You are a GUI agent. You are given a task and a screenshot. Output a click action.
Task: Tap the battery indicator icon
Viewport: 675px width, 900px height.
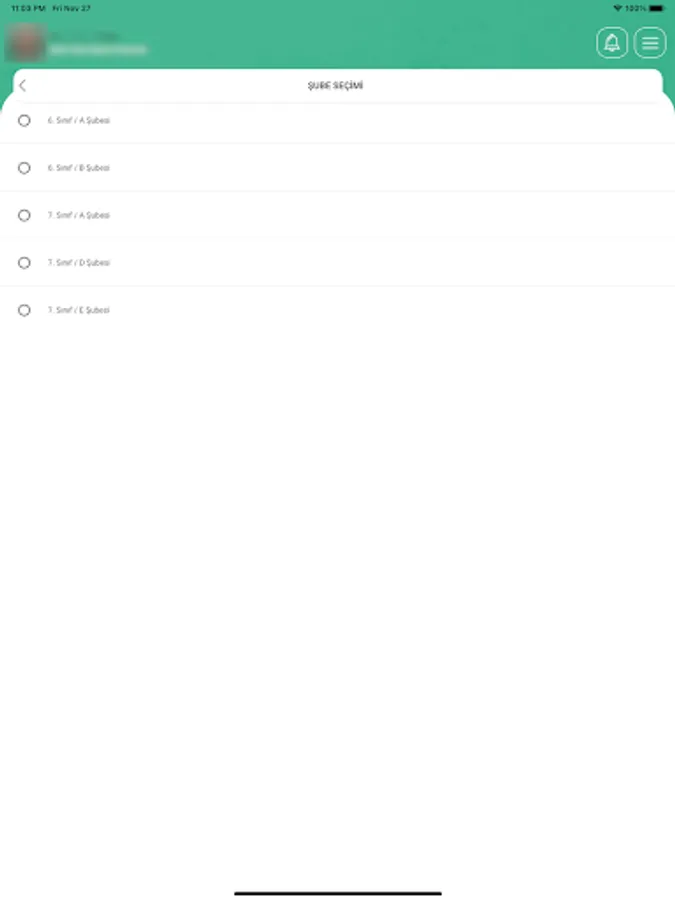656,7
